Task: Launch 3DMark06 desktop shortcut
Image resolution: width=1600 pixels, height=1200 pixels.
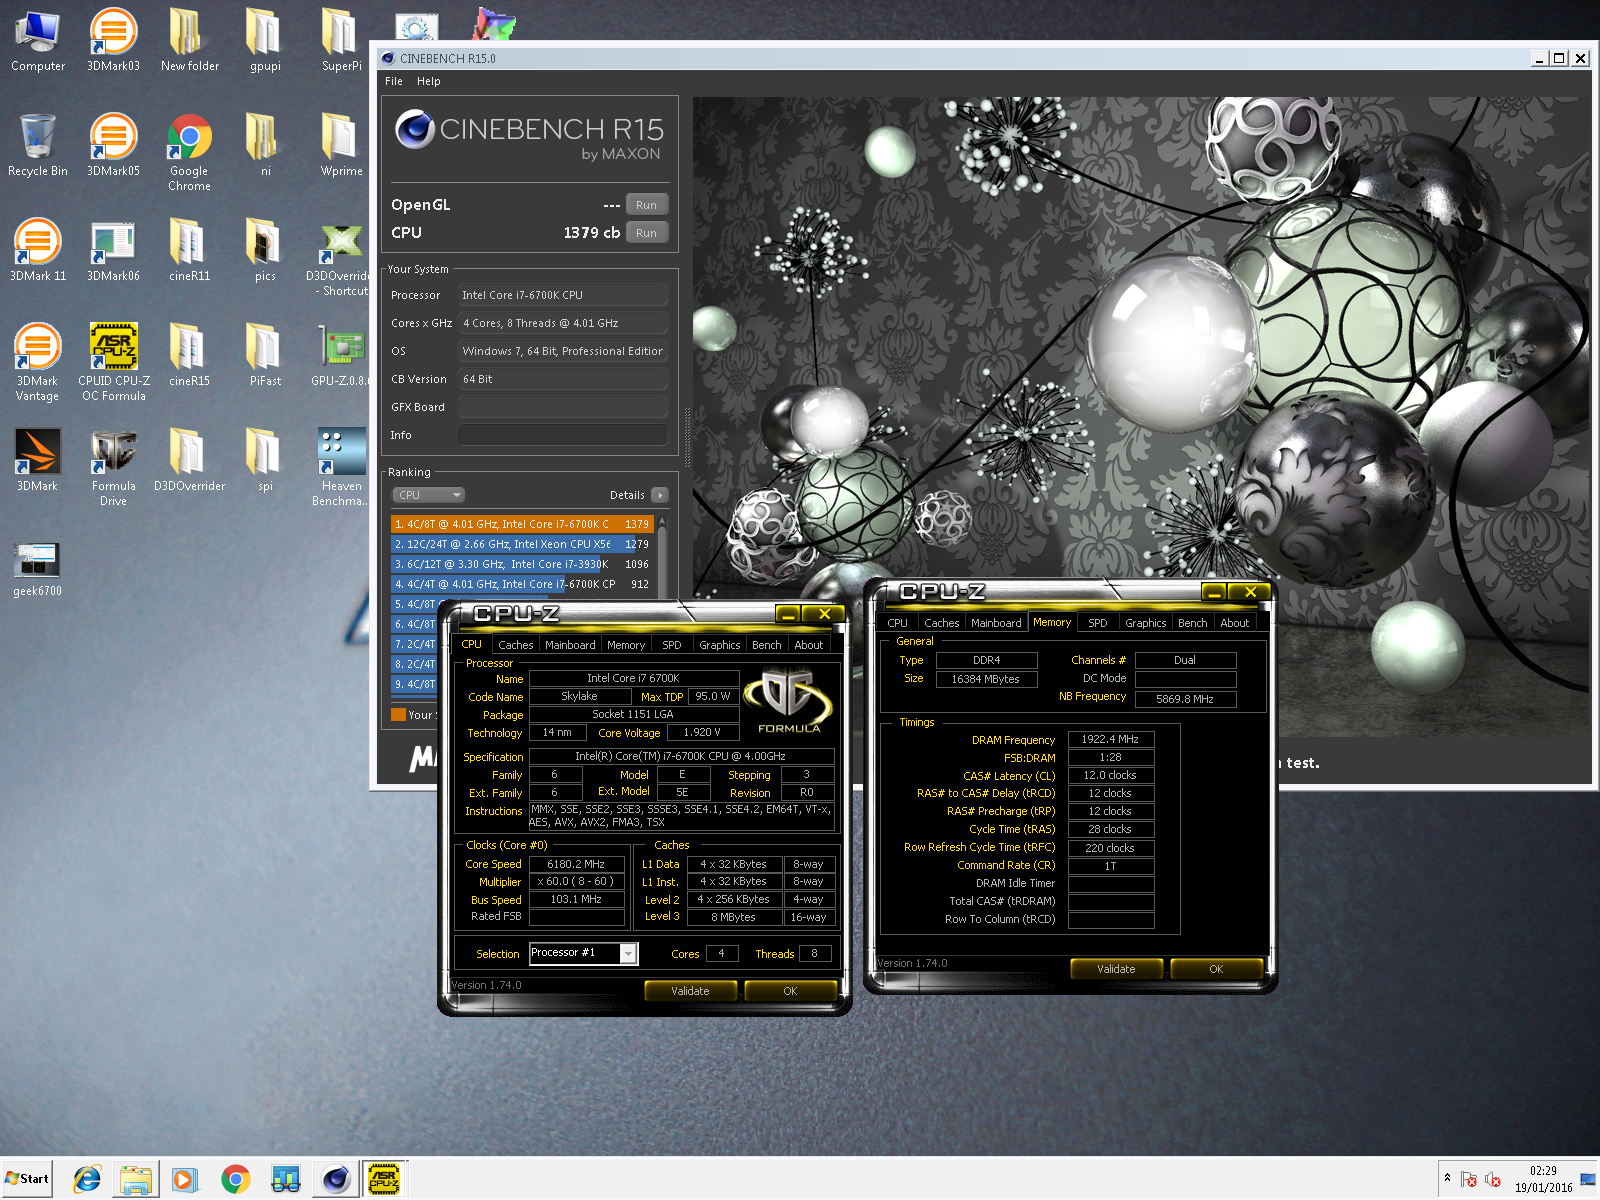Action: pyautogui.click(x=113, y=250)
